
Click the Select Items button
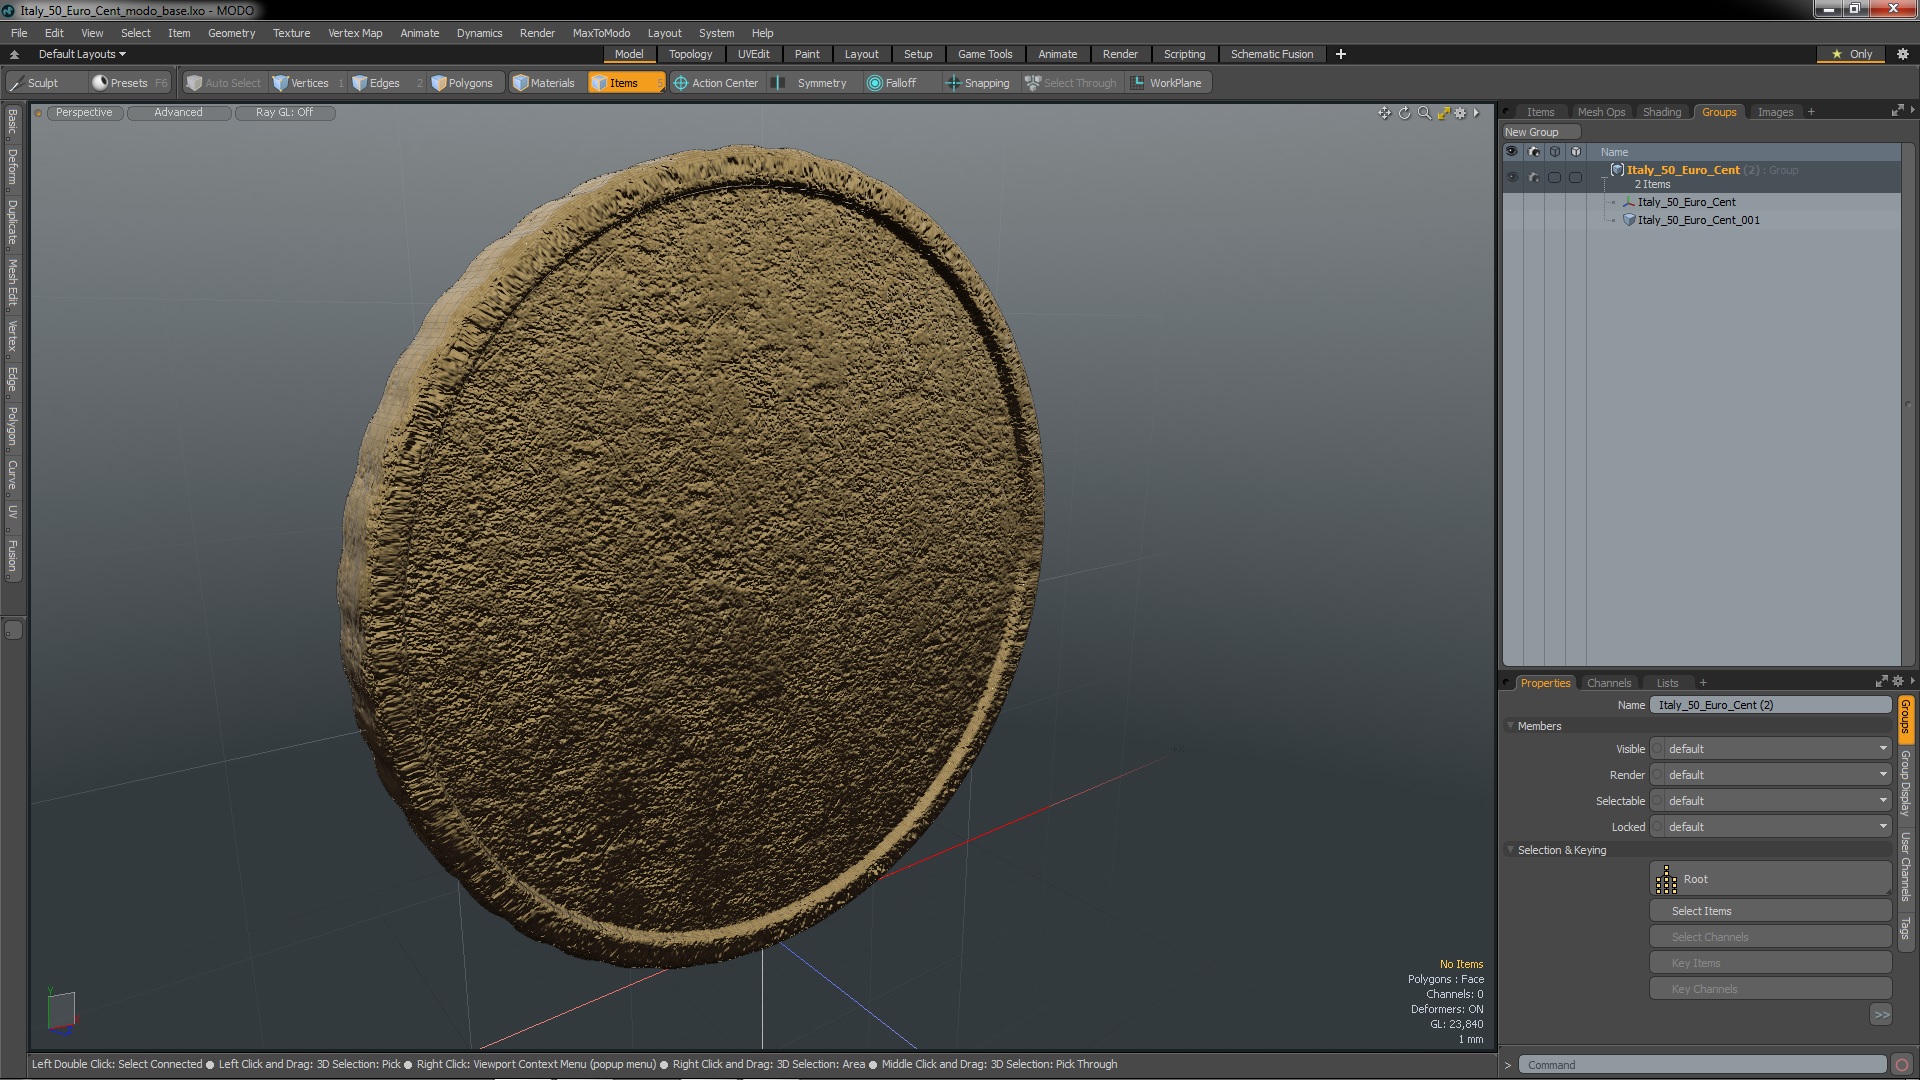pos(1770,911)
